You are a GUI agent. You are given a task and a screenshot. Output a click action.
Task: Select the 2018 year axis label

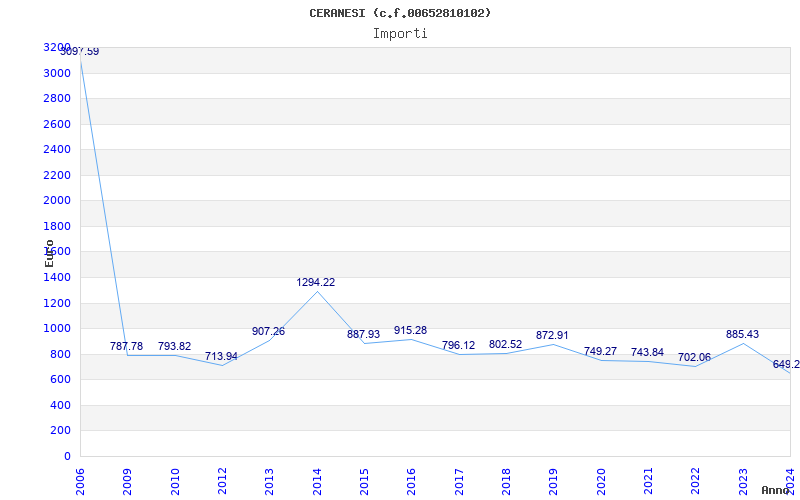point(506,481)
